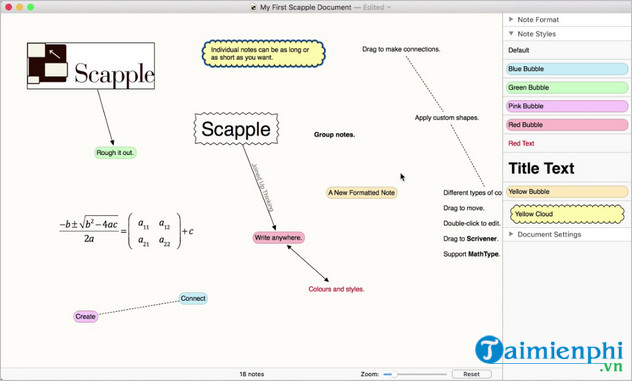Screen dimensions: 632x381
Task: Select 'Different types of co' note
Action: 472,193
